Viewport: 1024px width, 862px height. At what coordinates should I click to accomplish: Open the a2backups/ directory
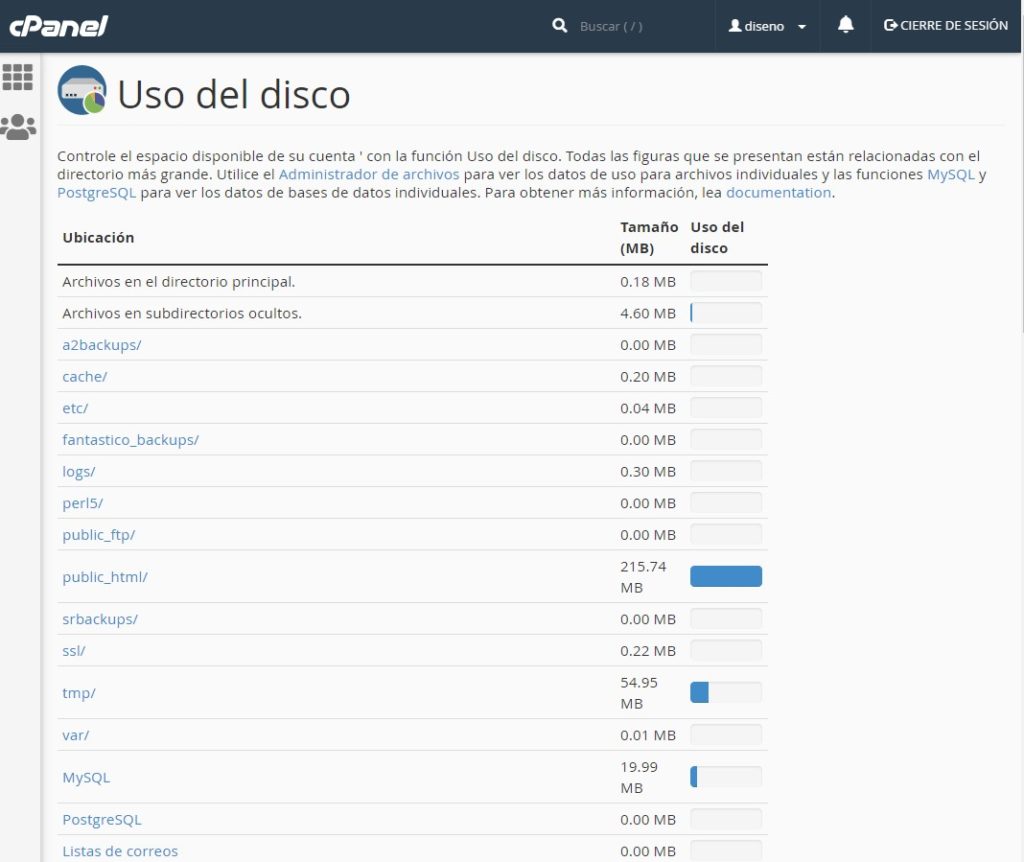coord(102,345)
